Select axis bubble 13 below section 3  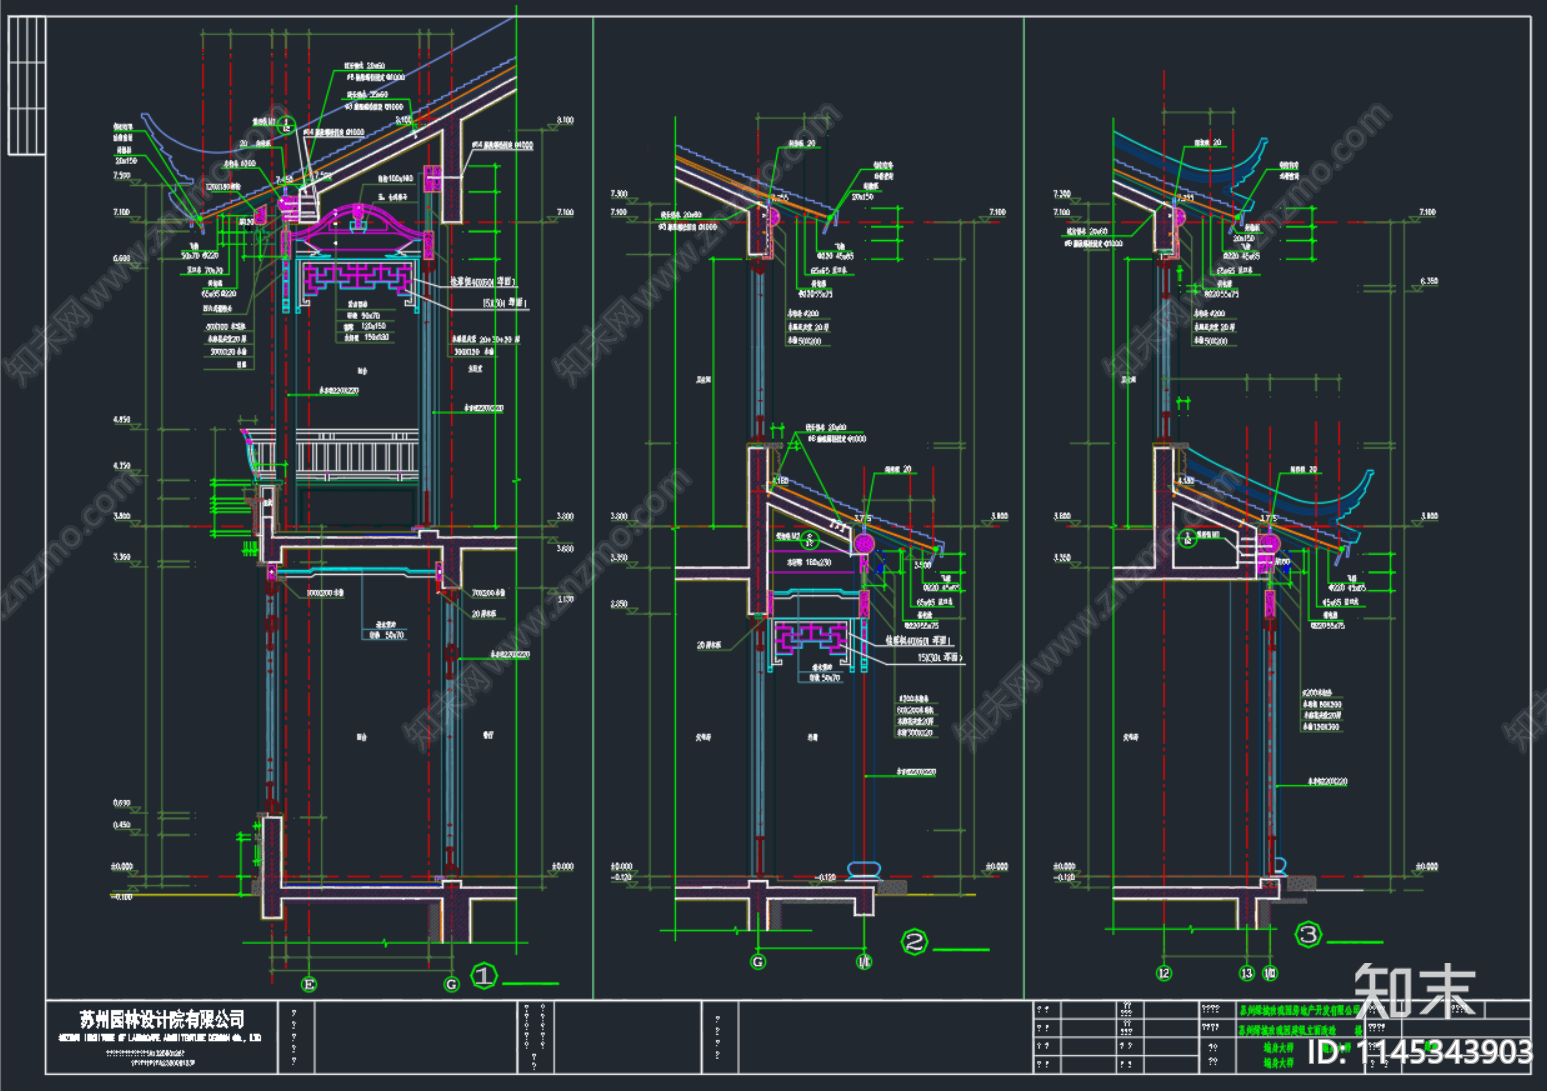click(1247, 972)
